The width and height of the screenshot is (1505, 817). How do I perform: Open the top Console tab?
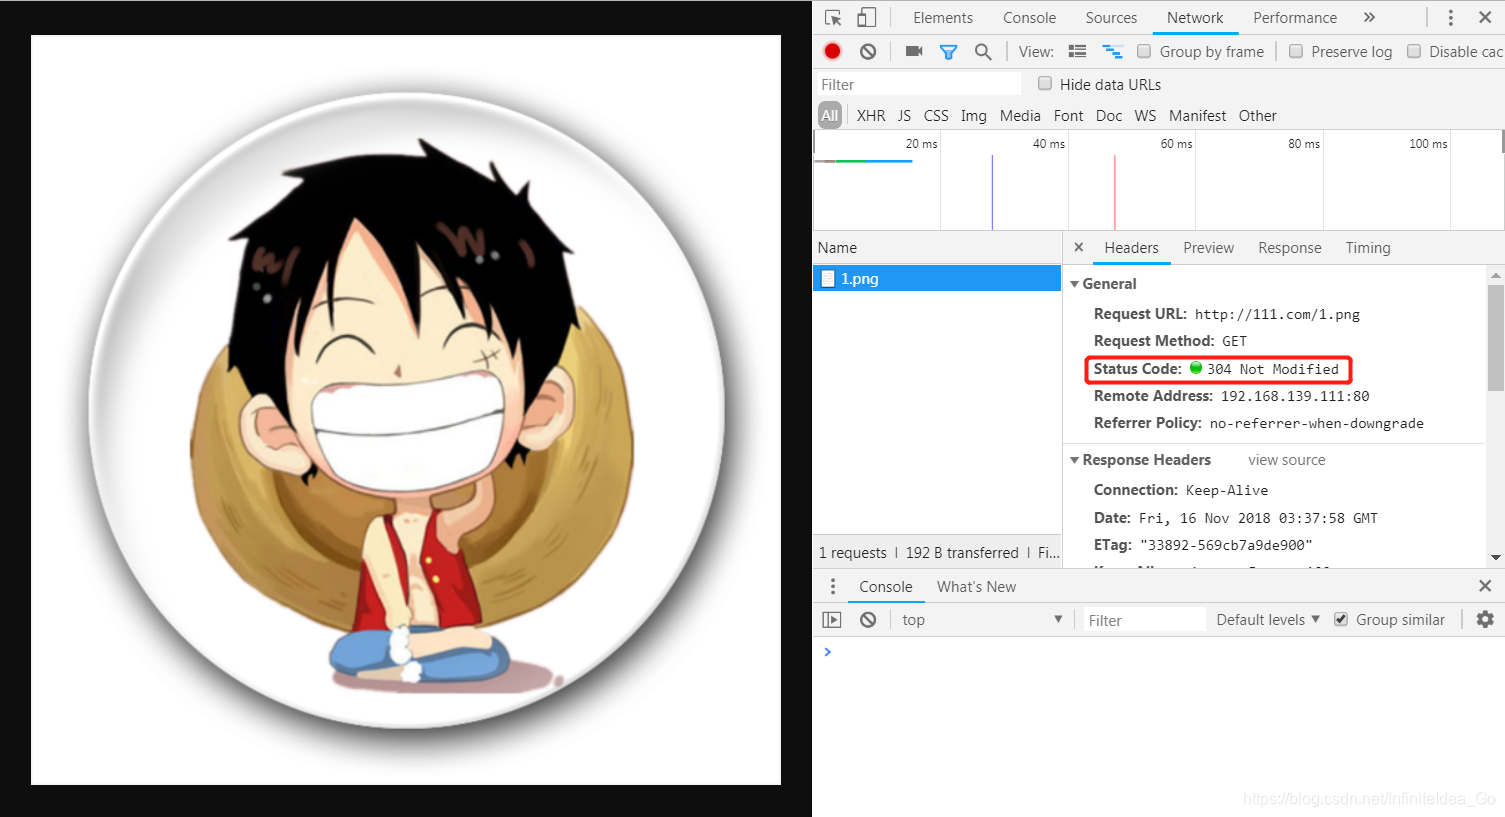coord(1029,18)
